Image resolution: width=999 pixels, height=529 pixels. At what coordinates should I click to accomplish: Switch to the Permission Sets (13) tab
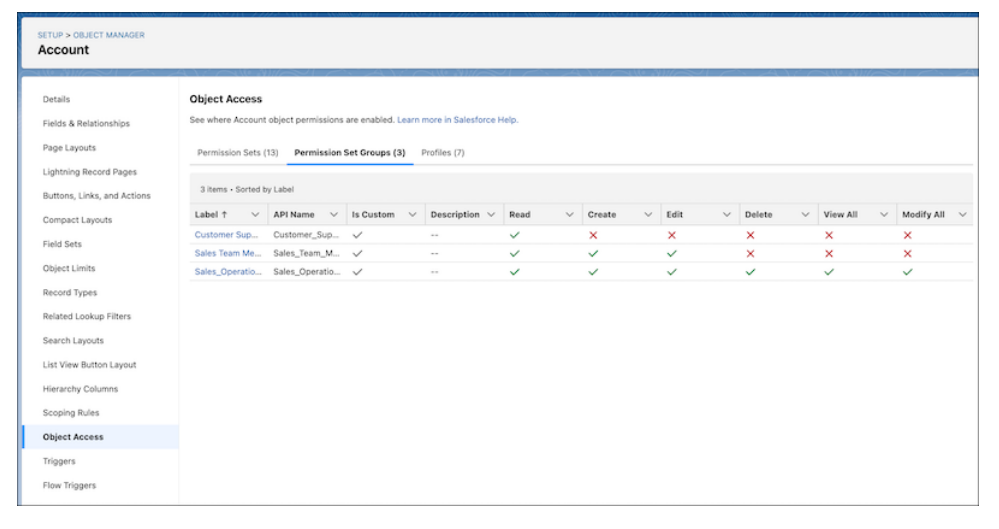click(237, 153)
